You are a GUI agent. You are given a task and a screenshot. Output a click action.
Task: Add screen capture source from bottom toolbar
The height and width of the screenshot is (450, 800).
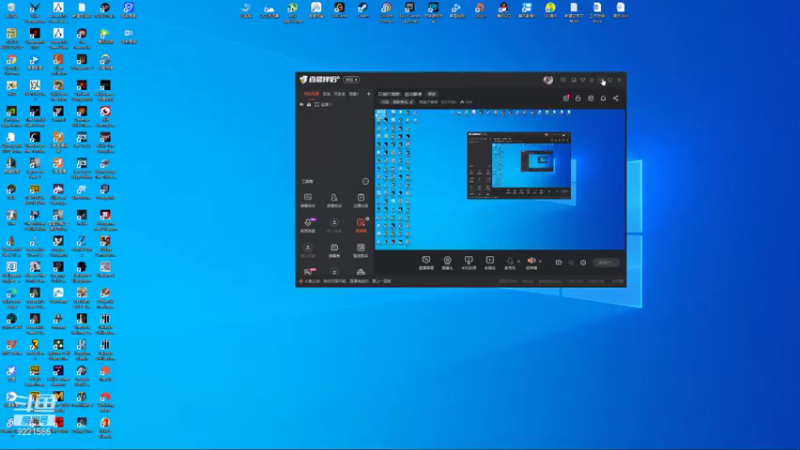click(x=426, y=263)
